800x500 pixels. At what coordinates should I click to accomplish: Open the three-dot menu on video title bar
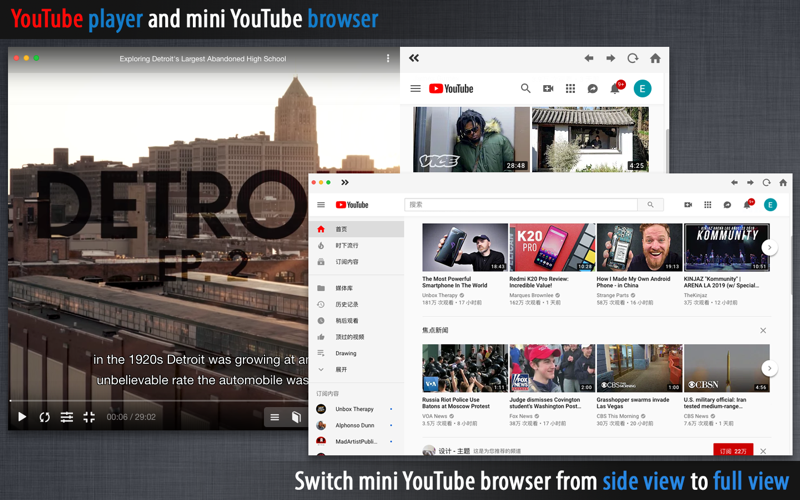point(388,59)
